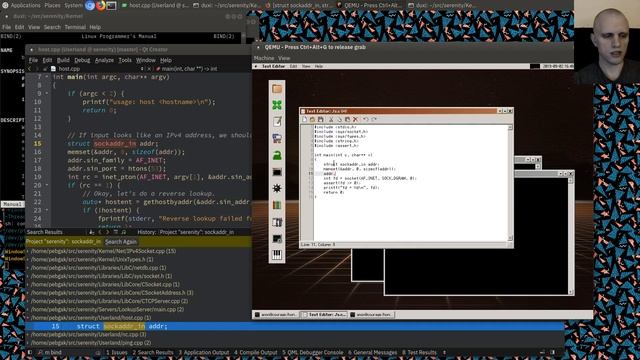Screen dimensions: 640x360
Task: Open the View menu in QEMU window
Action: click(x=284, y=58)
